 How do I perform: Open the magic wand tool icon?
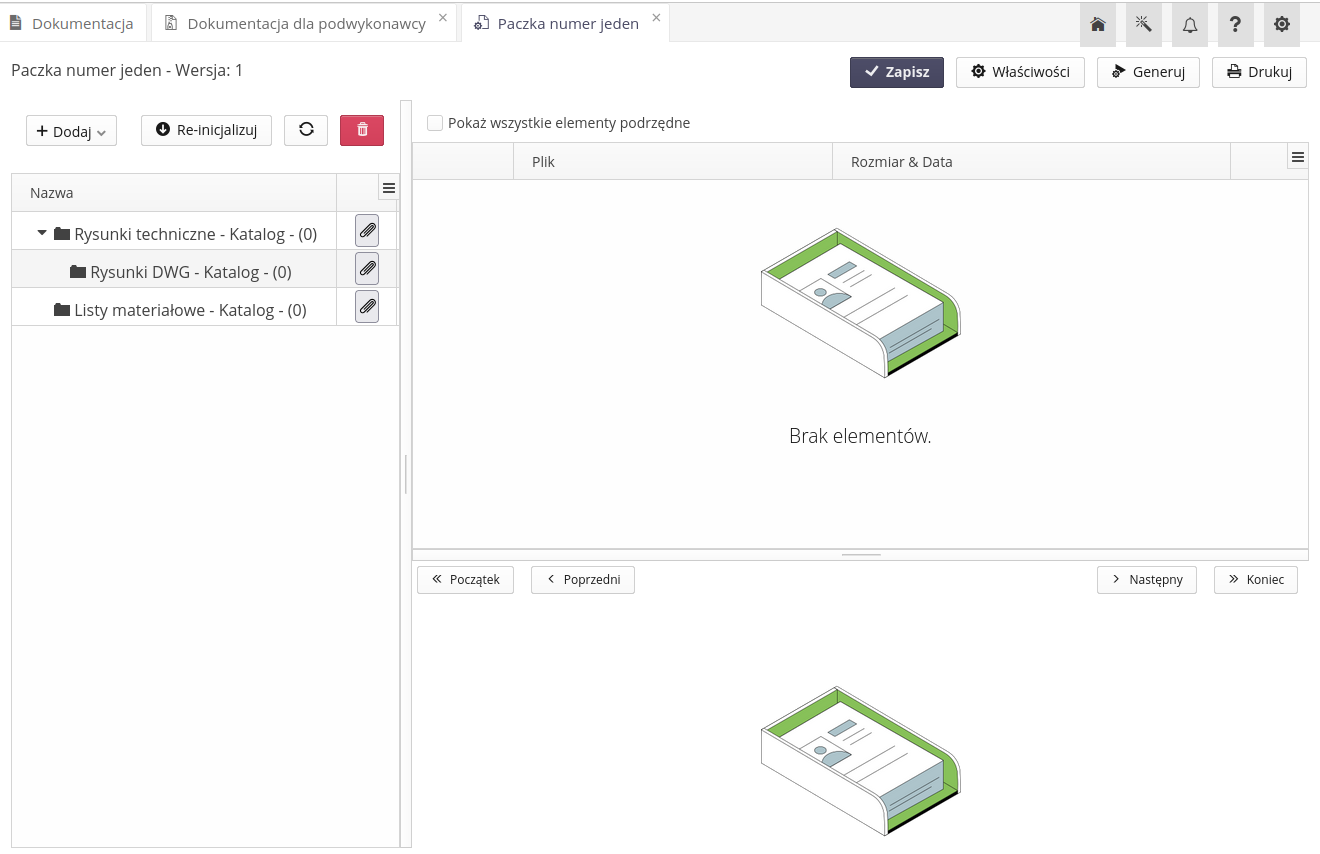click(x=1144, y=25)
